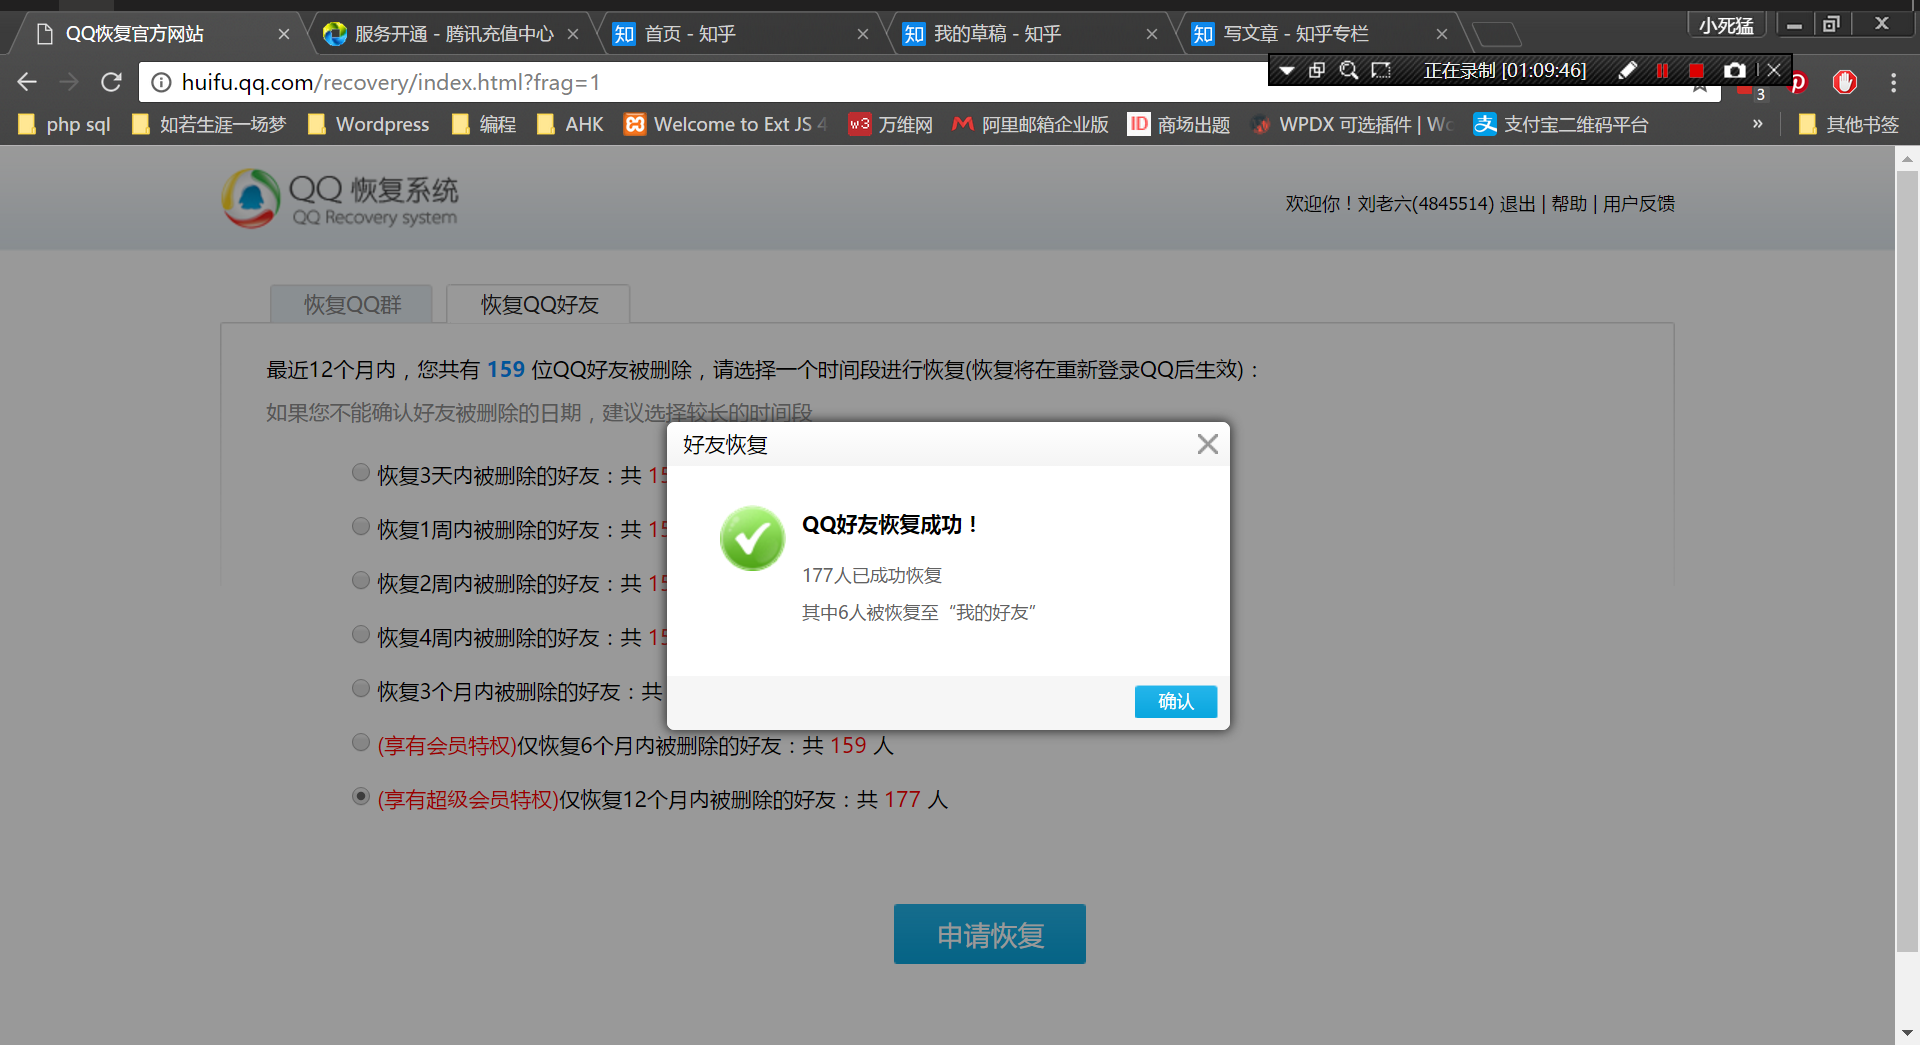Screen dimensions: 1920x1045
Task: Click the browser forward arrow
Action: point(69,82)
